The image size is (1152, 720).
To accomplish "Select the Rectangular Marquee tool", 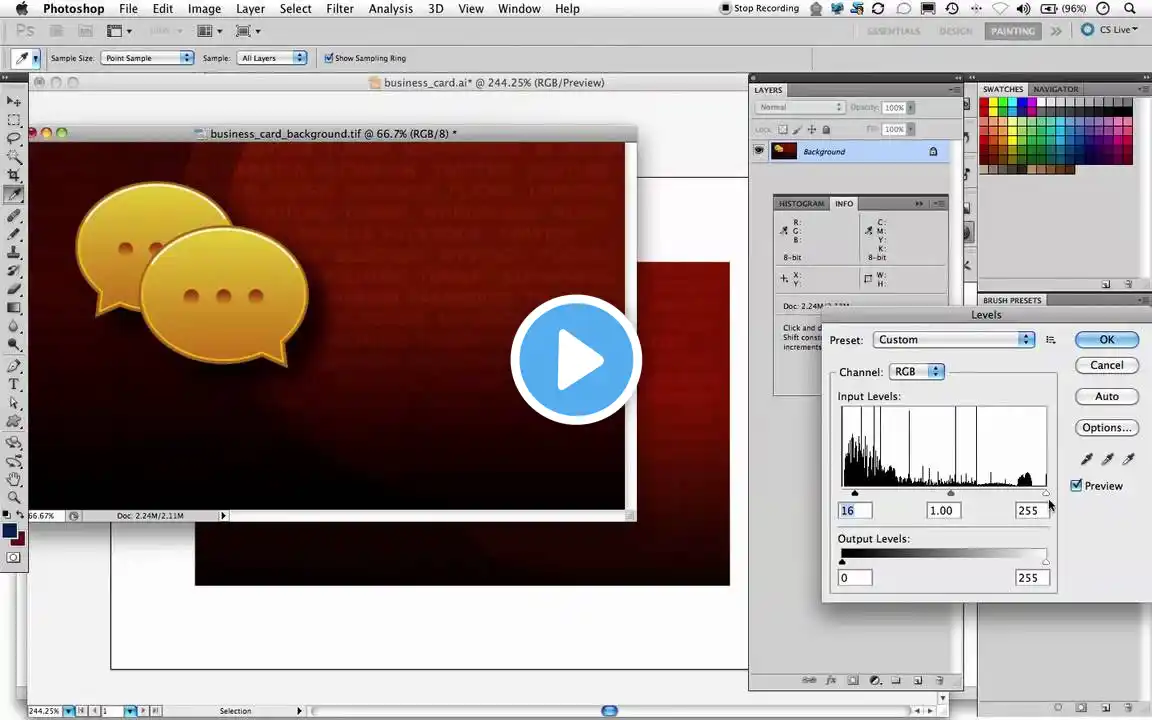I will 13,119.
